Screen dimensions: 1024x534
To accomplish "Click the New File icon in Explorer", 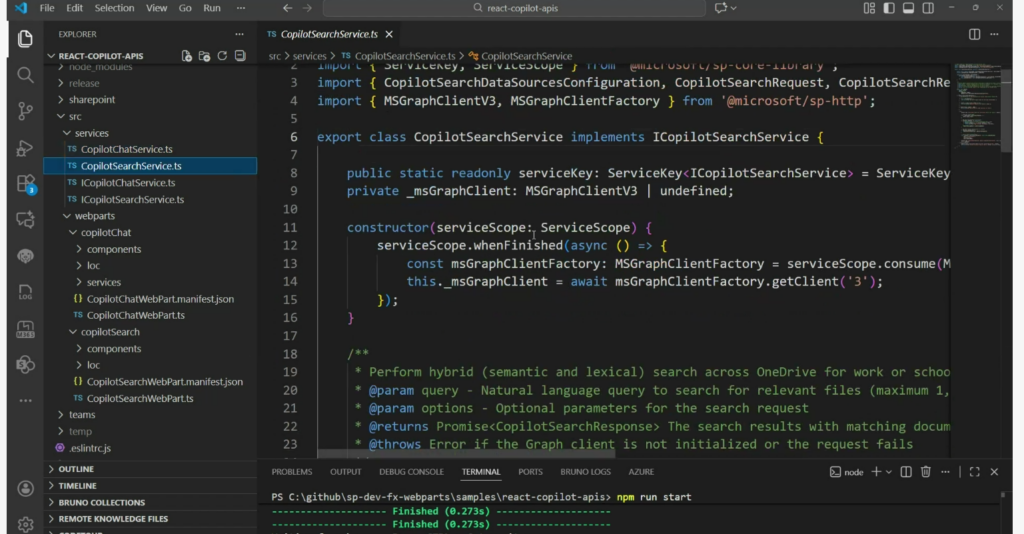I will (187, 56).
